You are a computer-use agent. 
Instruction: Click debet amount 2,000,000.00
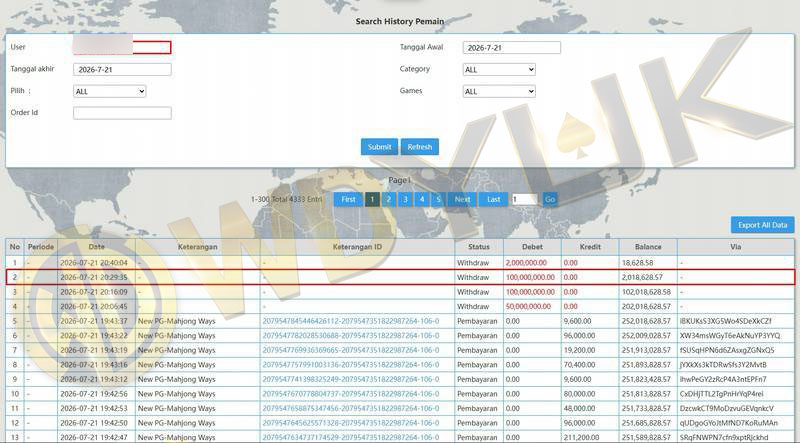(x=526, y=263)
